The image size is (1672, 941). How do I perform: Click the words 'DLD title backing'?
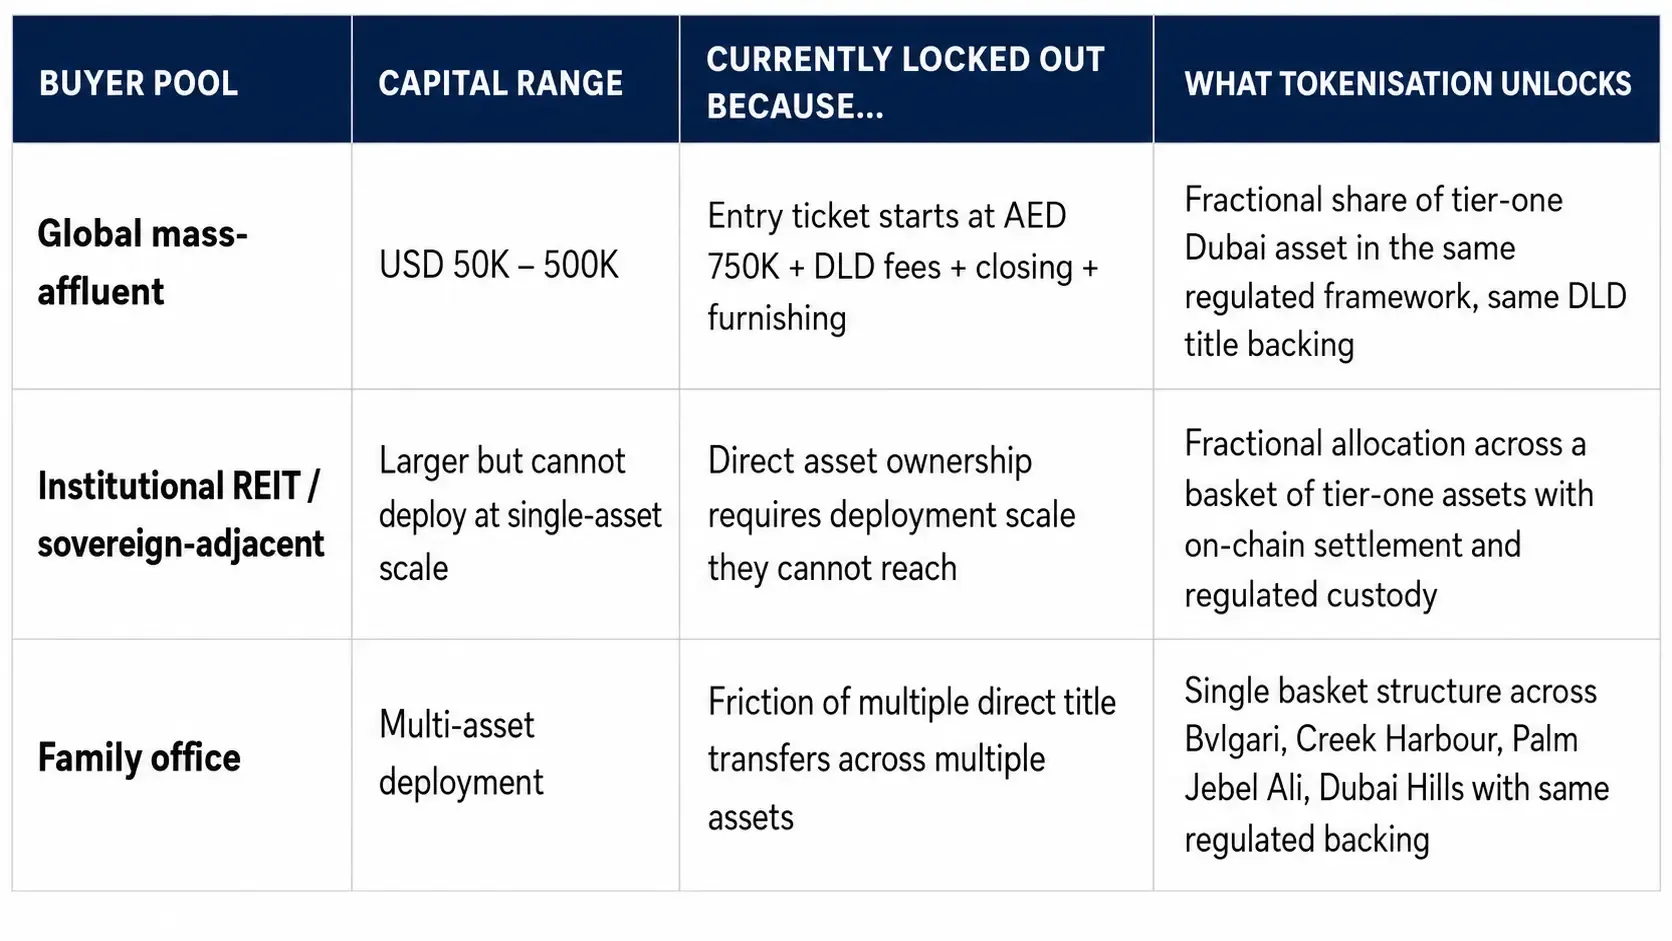point(1406,320)
